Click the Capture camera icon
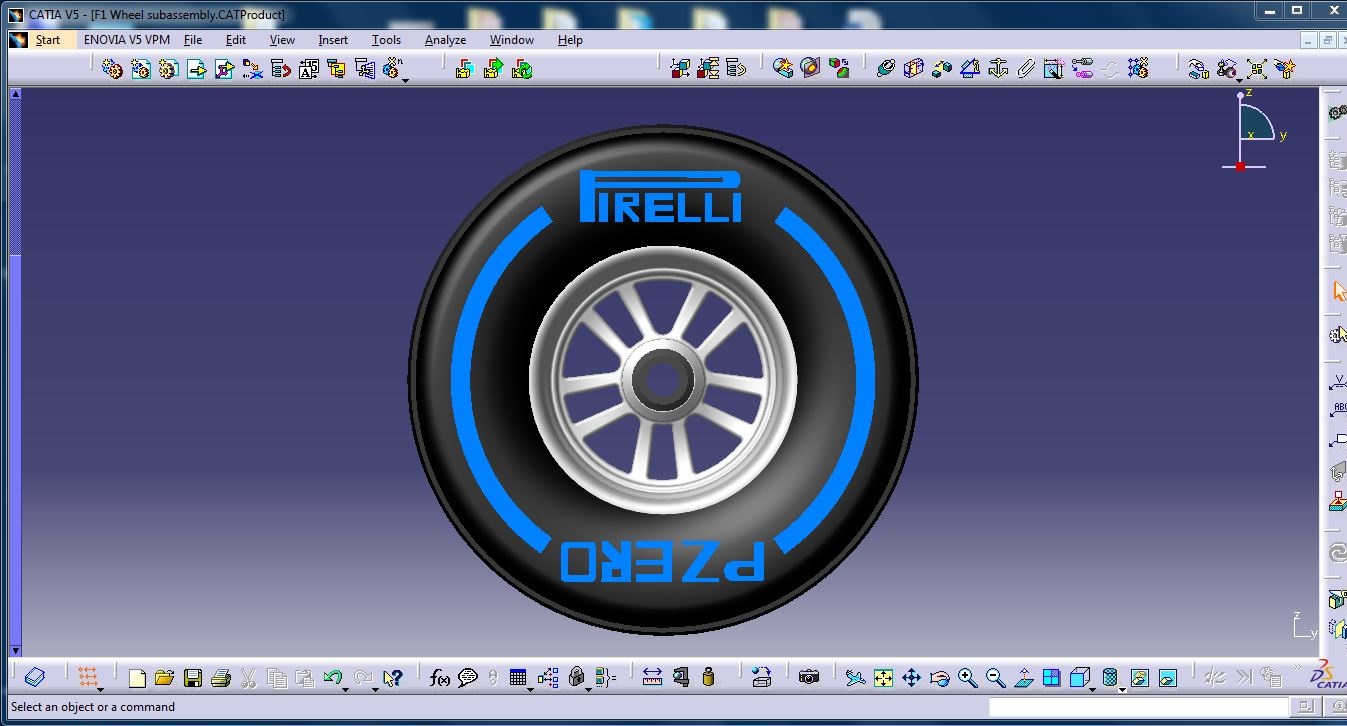 [x=809, y=678]
